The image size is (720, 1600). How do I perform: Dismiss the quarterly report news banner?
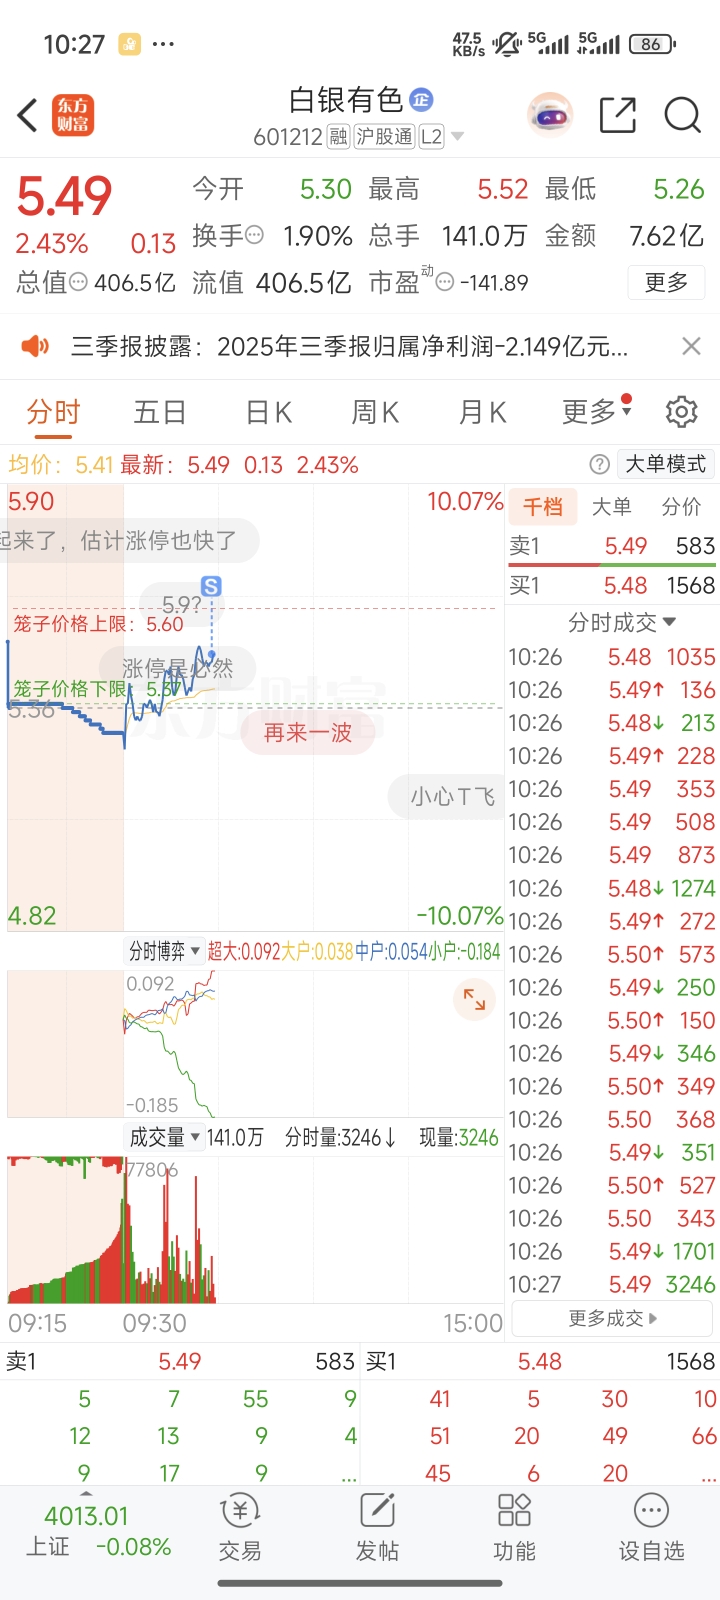[691, 346]
